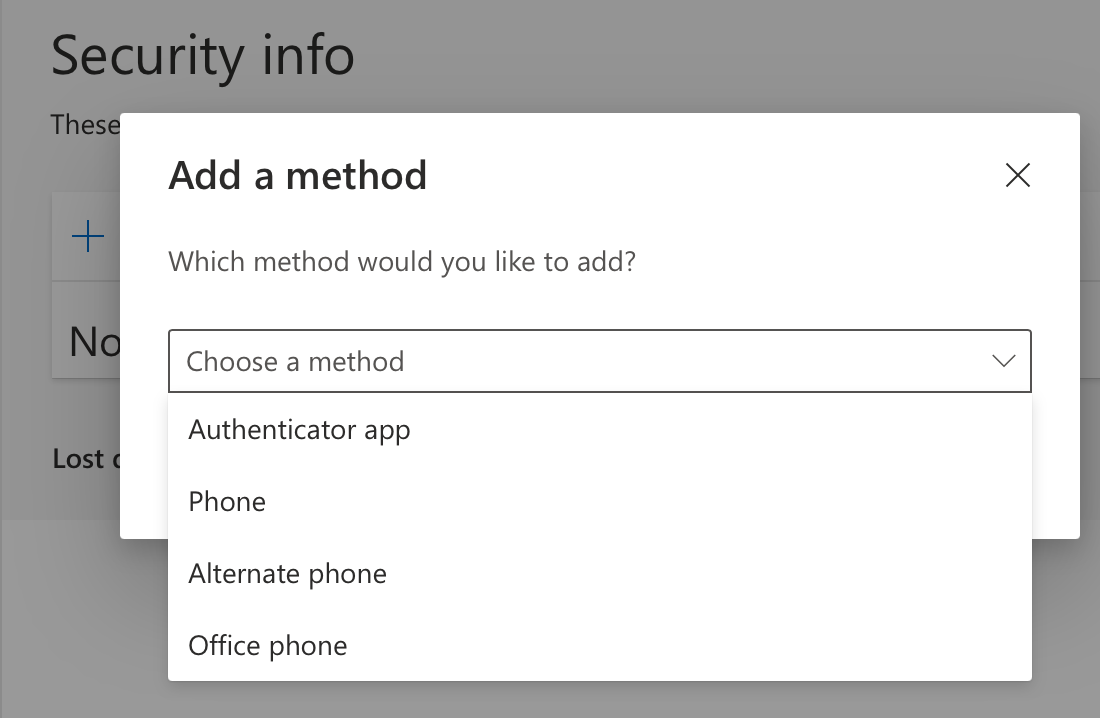1100x718 pixels.
Task: Click the question text asking which method
Action: point(402,261)
